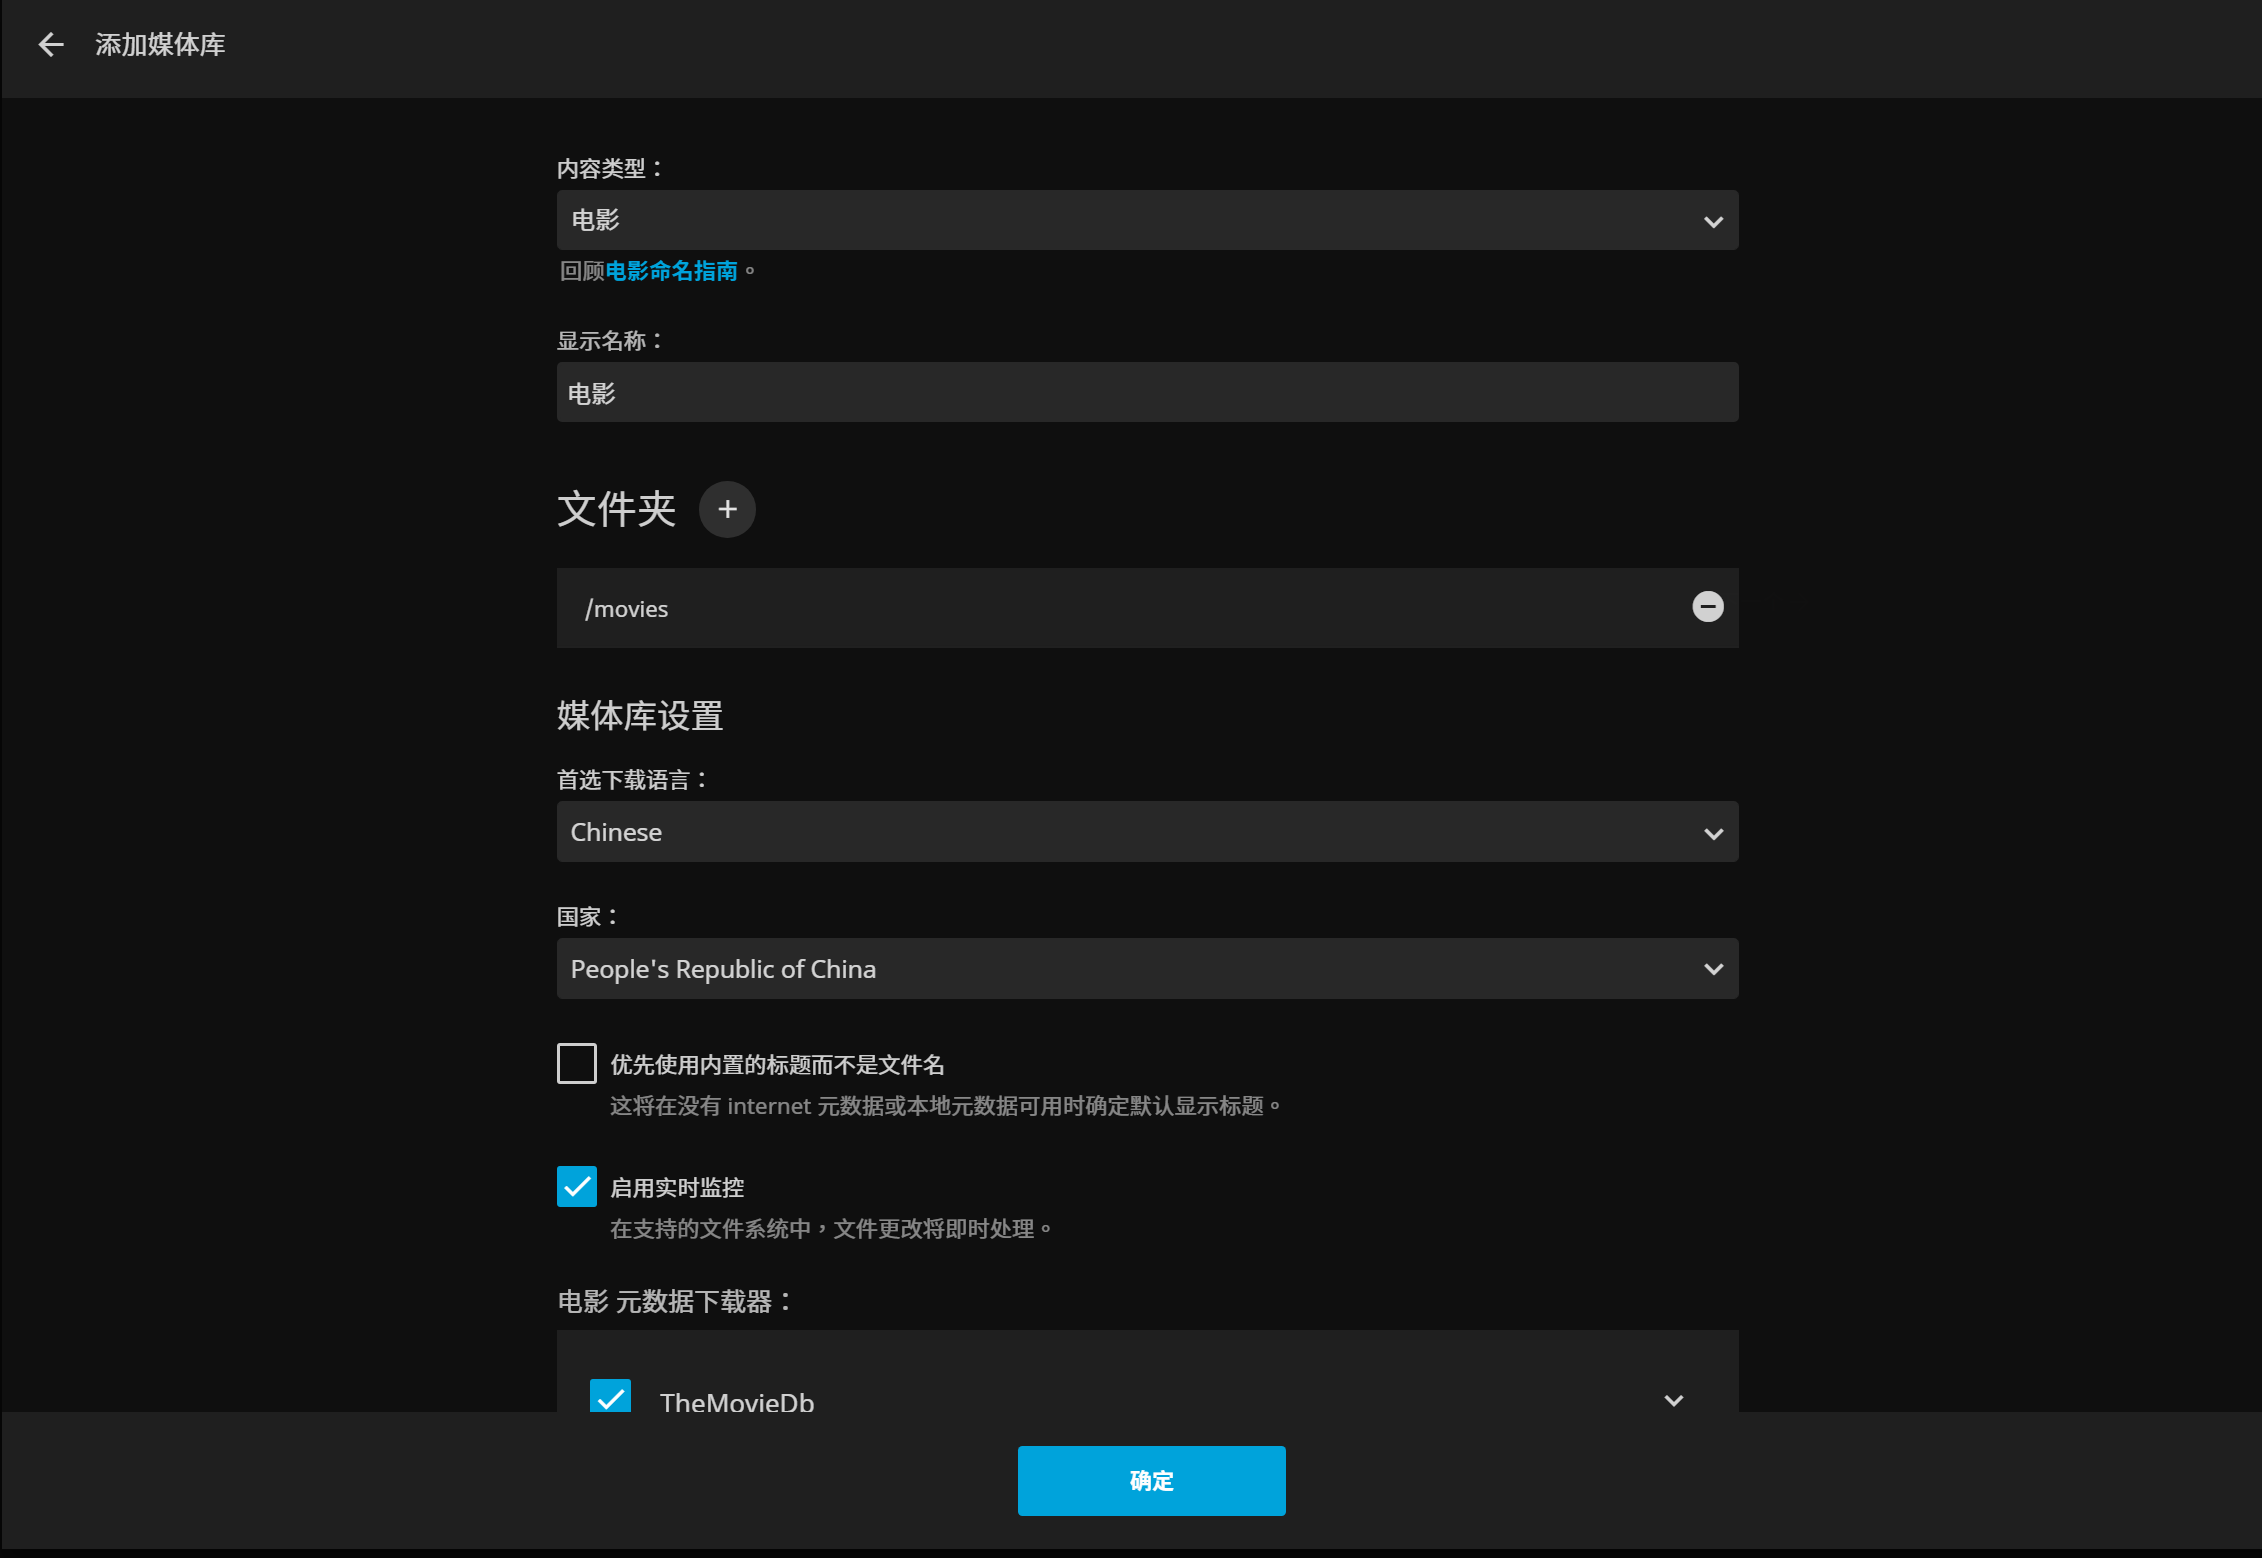This screenshot has height=1558, width=2262.
Task: Go back using the arrow icon
Action: click(x=50, y=45)
